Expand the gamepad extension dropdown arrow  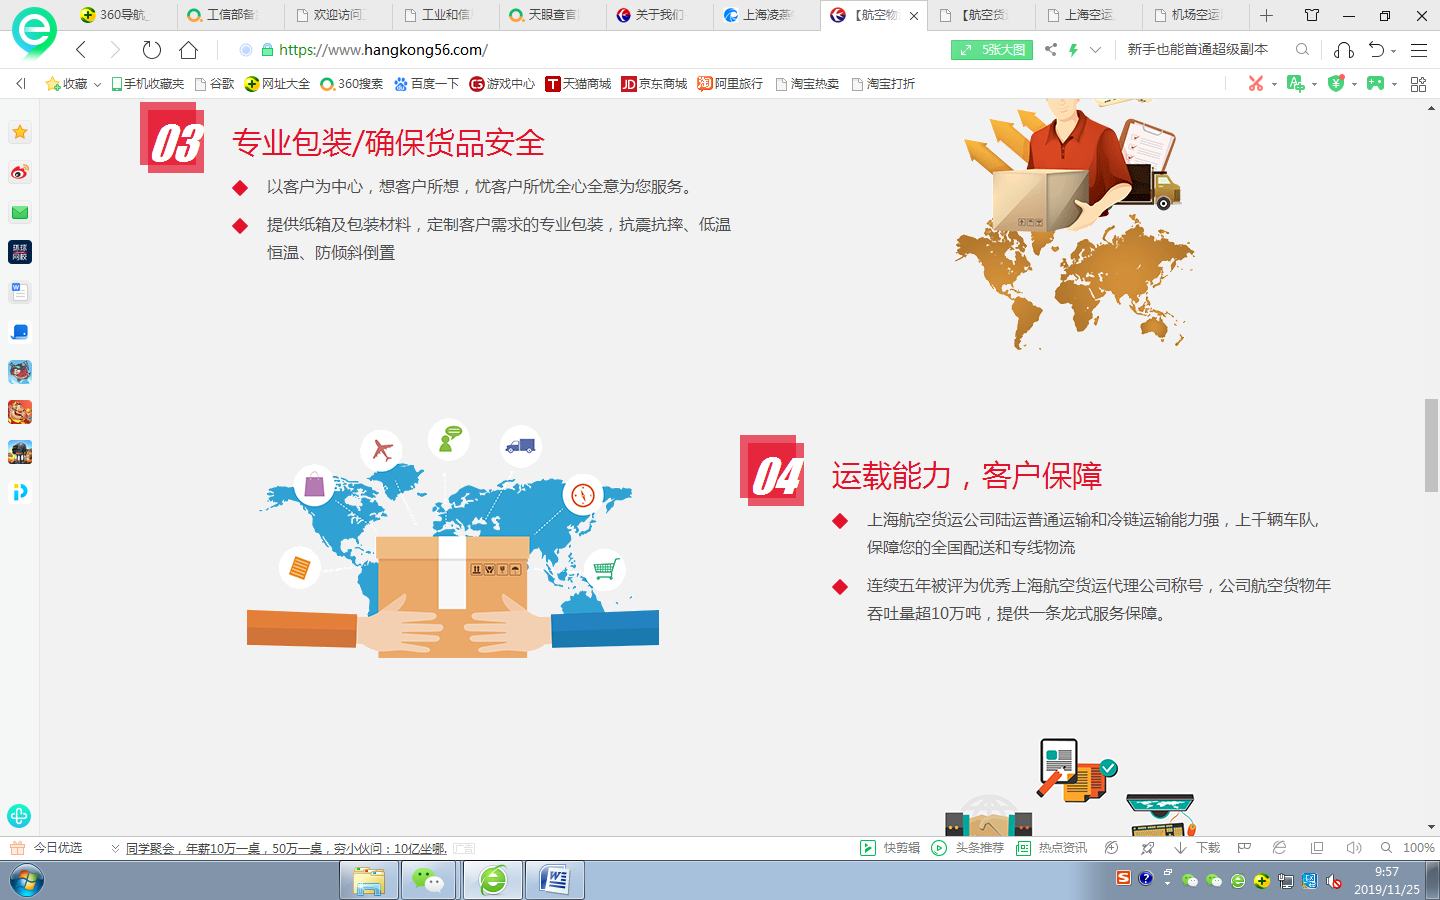click(1394, 85)
